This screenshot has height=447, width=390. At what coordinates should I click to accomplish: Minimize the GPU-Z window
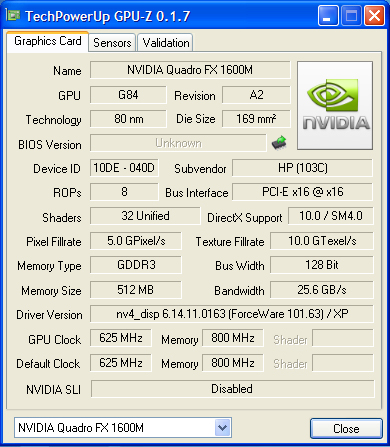click(x=328, y=15)
